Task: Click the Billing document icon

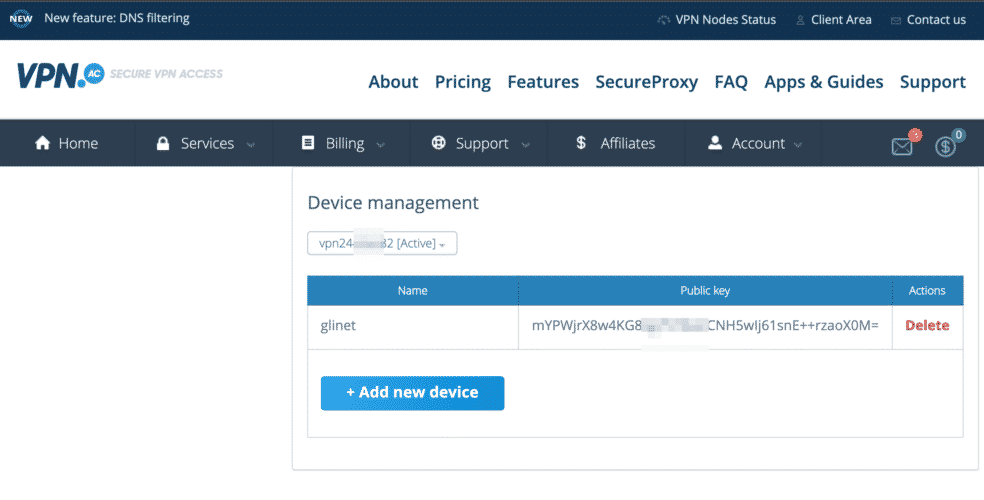Action: click(x=308, y=143)
